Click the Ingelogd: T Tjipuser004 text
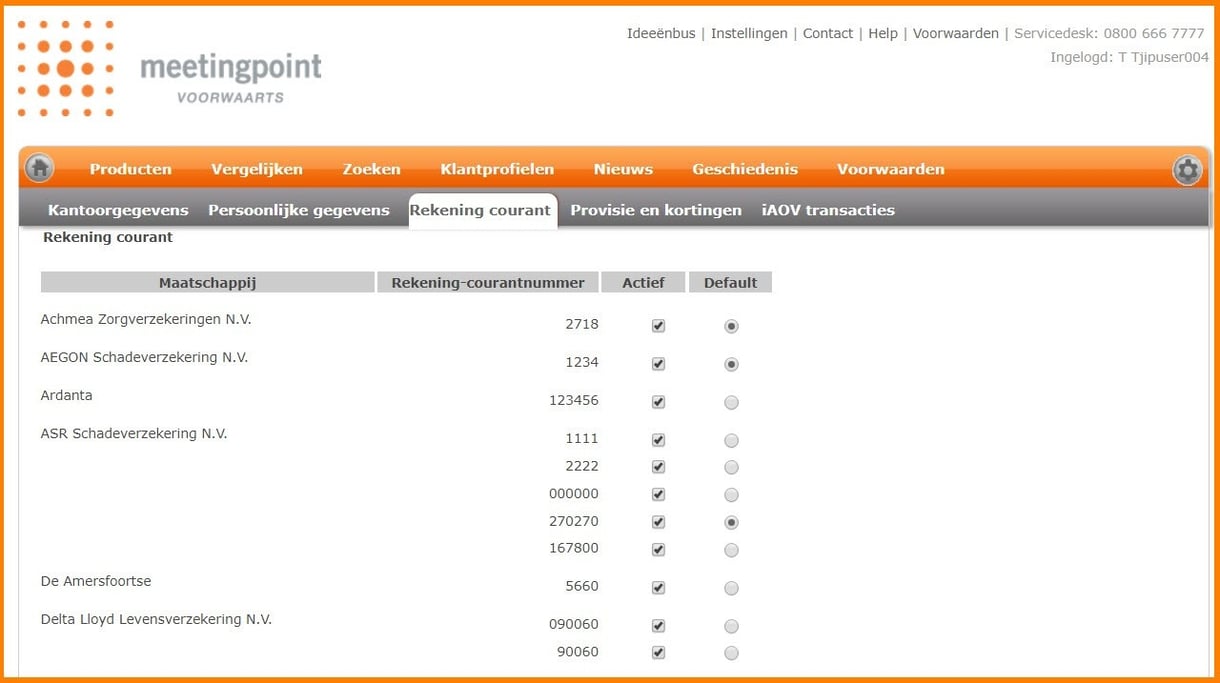 pyautogui.click(x=1129, y=57)
